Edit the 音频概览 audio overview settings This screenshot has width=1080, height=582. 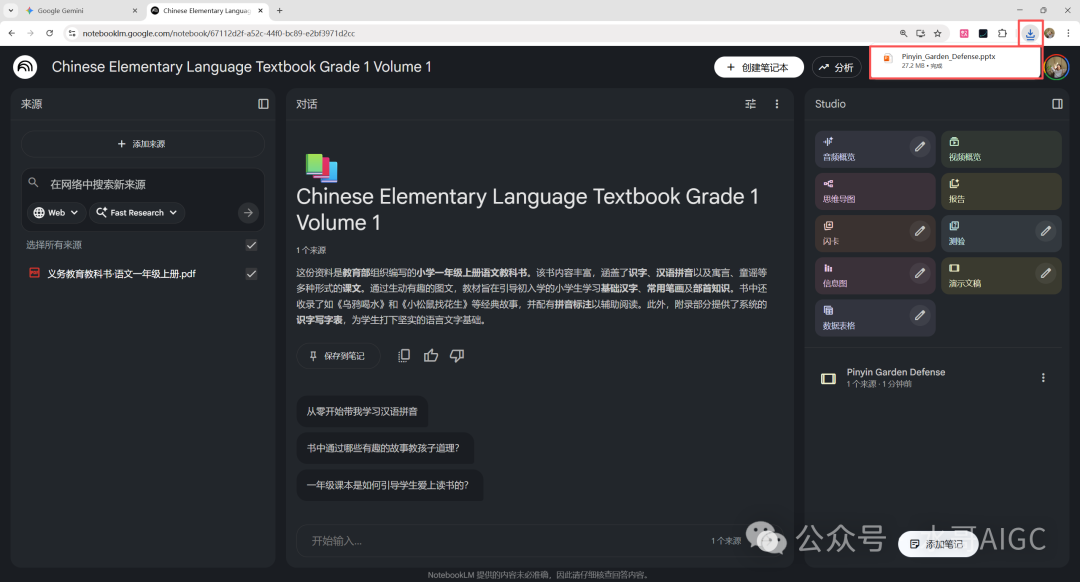point(920,147)
